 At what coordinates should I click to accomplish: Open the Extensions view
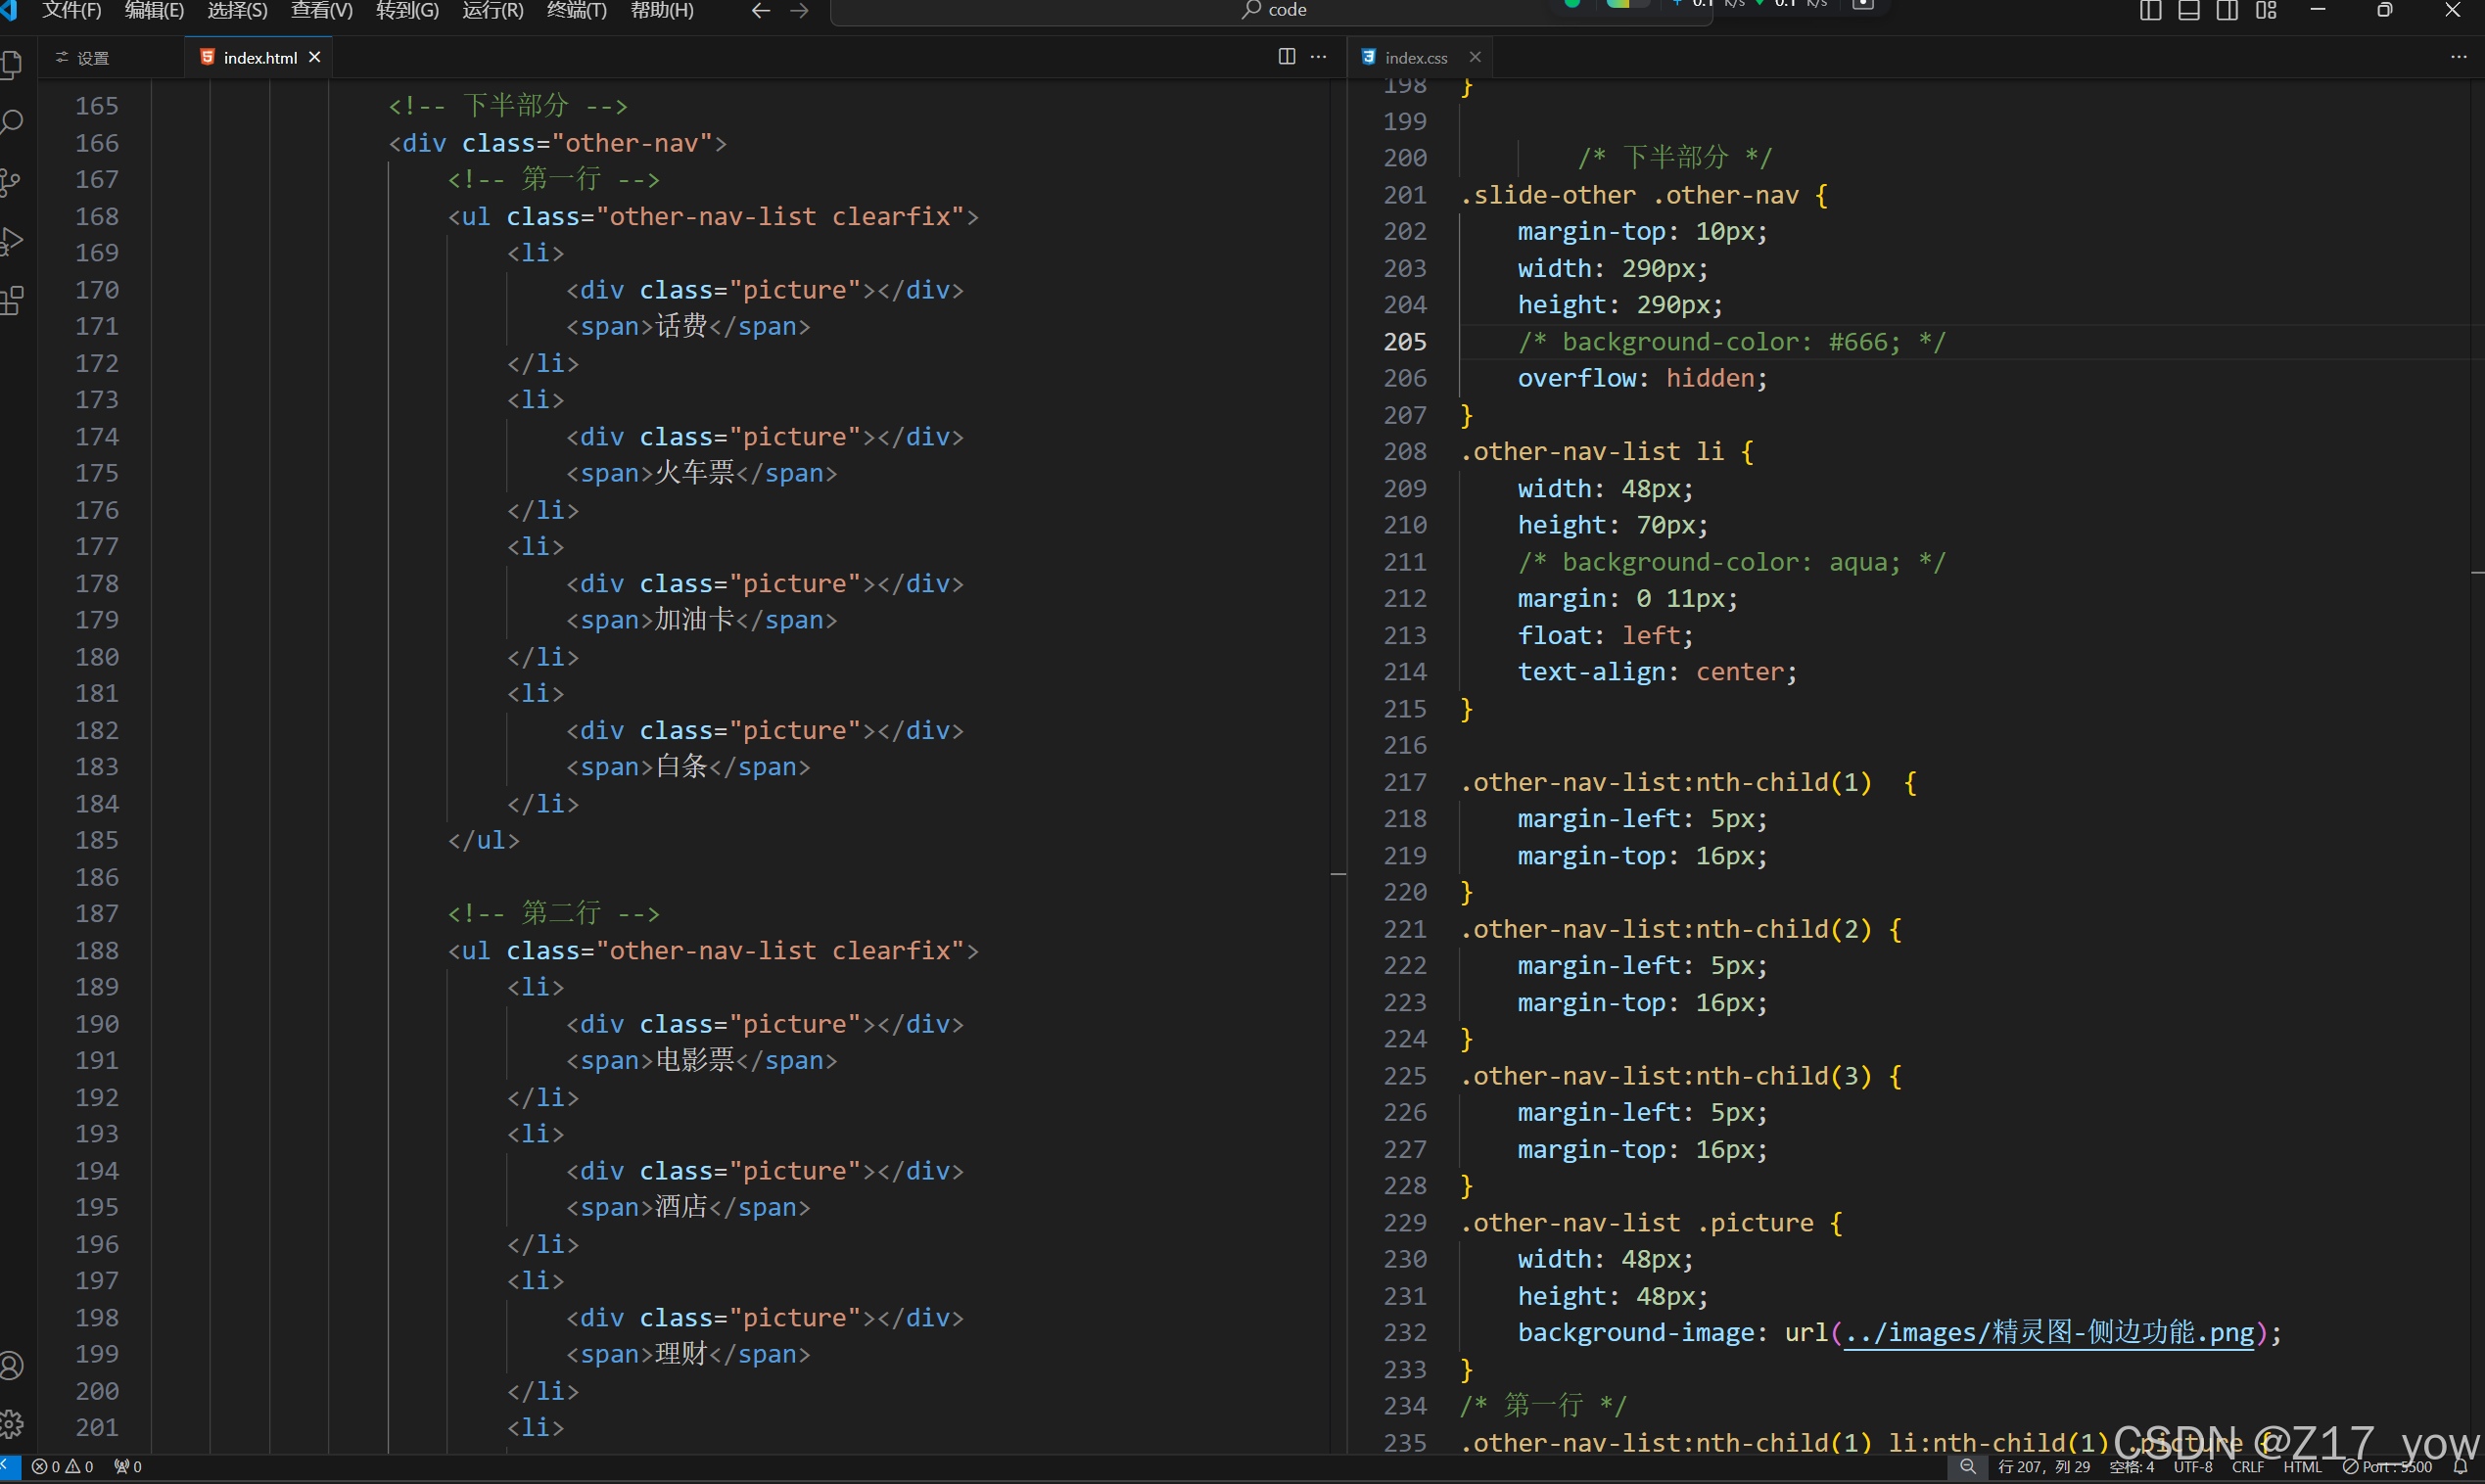pyautogui.click(x=12, y=301)
